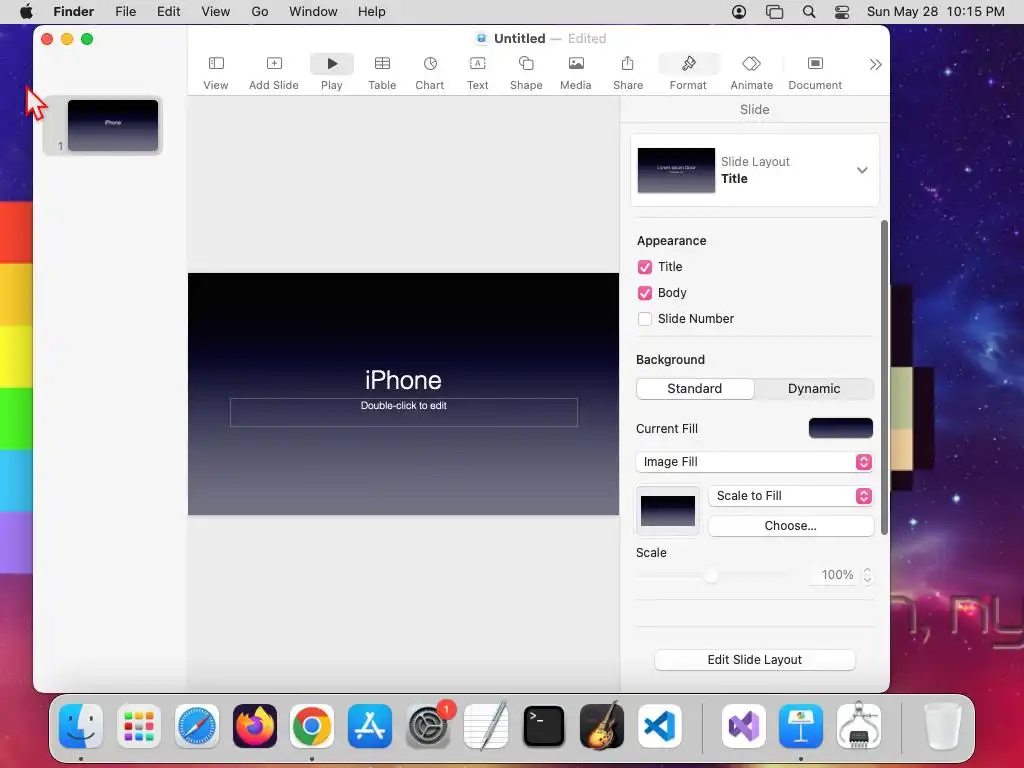Image resolution: width=1024 pixels, height=768 pixels.
Task: Open System Preferences from the Dock
Action: 428,727
